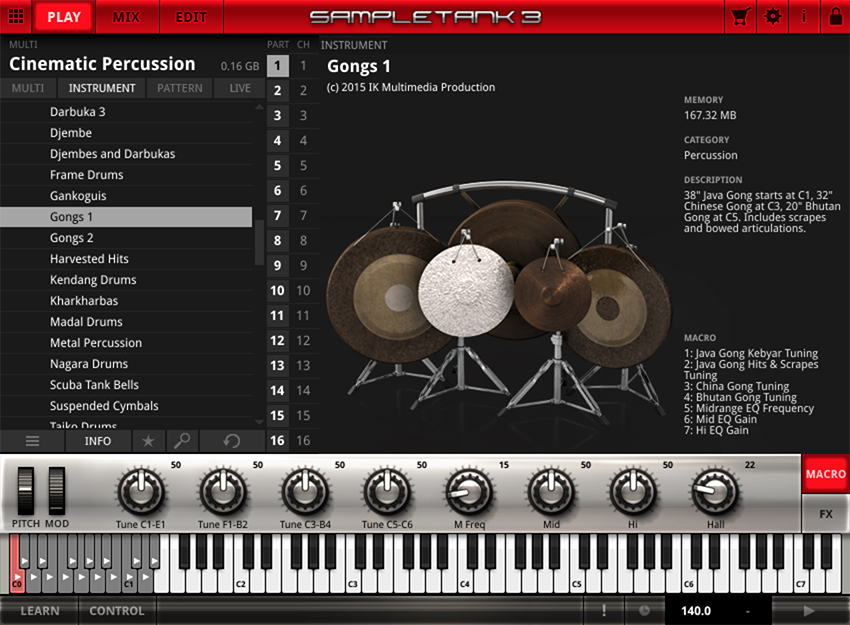The height and width of the screenshot is (625, 850).
Task: Select Suspended Cymbals instrument
Action: (x=126, y=406)
